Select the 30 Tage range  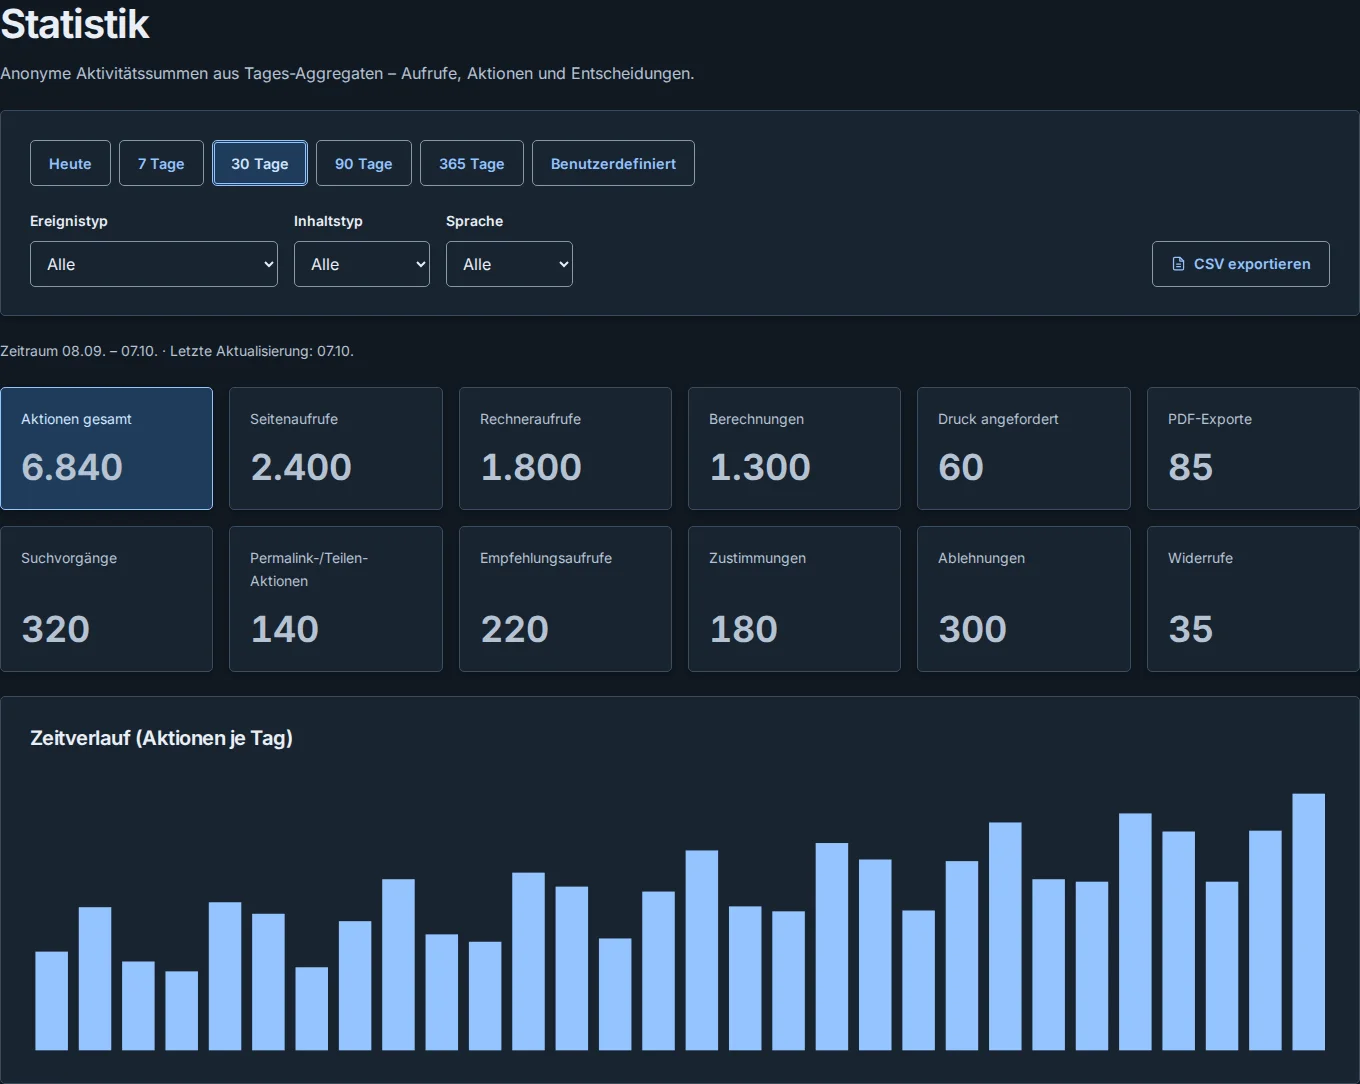click(x=260, y=163)
